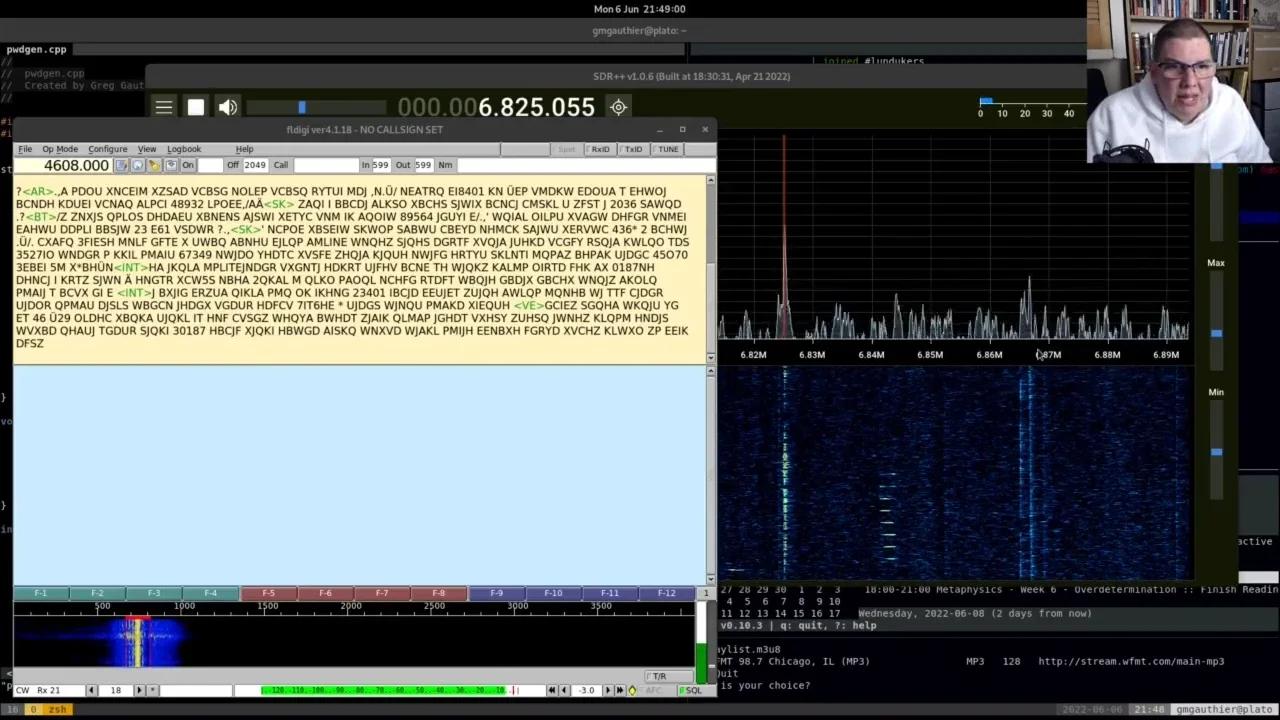Step value up with arrow right of -3.0
This screenshot has height=720, width=1280.
pos(607,690)
